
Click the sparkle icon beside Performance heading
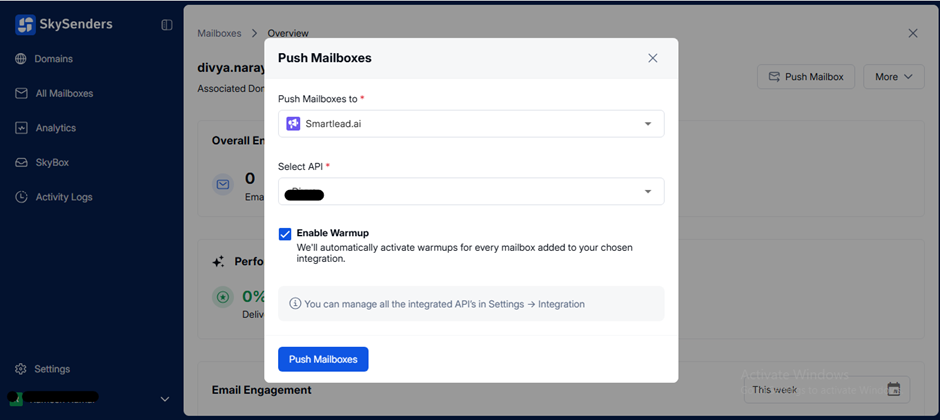(x=219, y=262)
